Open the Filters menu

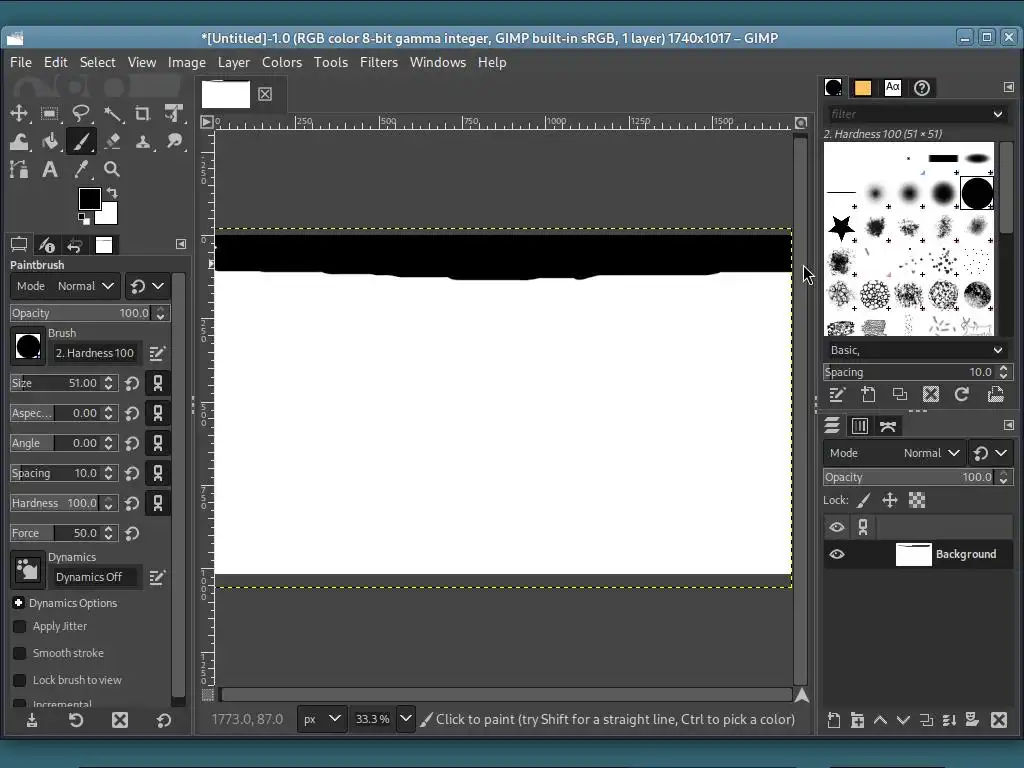[379, 62]
